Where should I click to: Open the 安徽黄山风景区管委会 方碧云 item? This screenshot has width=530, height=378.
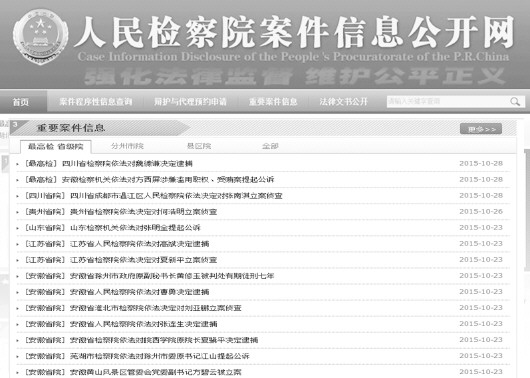pyautogui.click(x=155, y=372)
